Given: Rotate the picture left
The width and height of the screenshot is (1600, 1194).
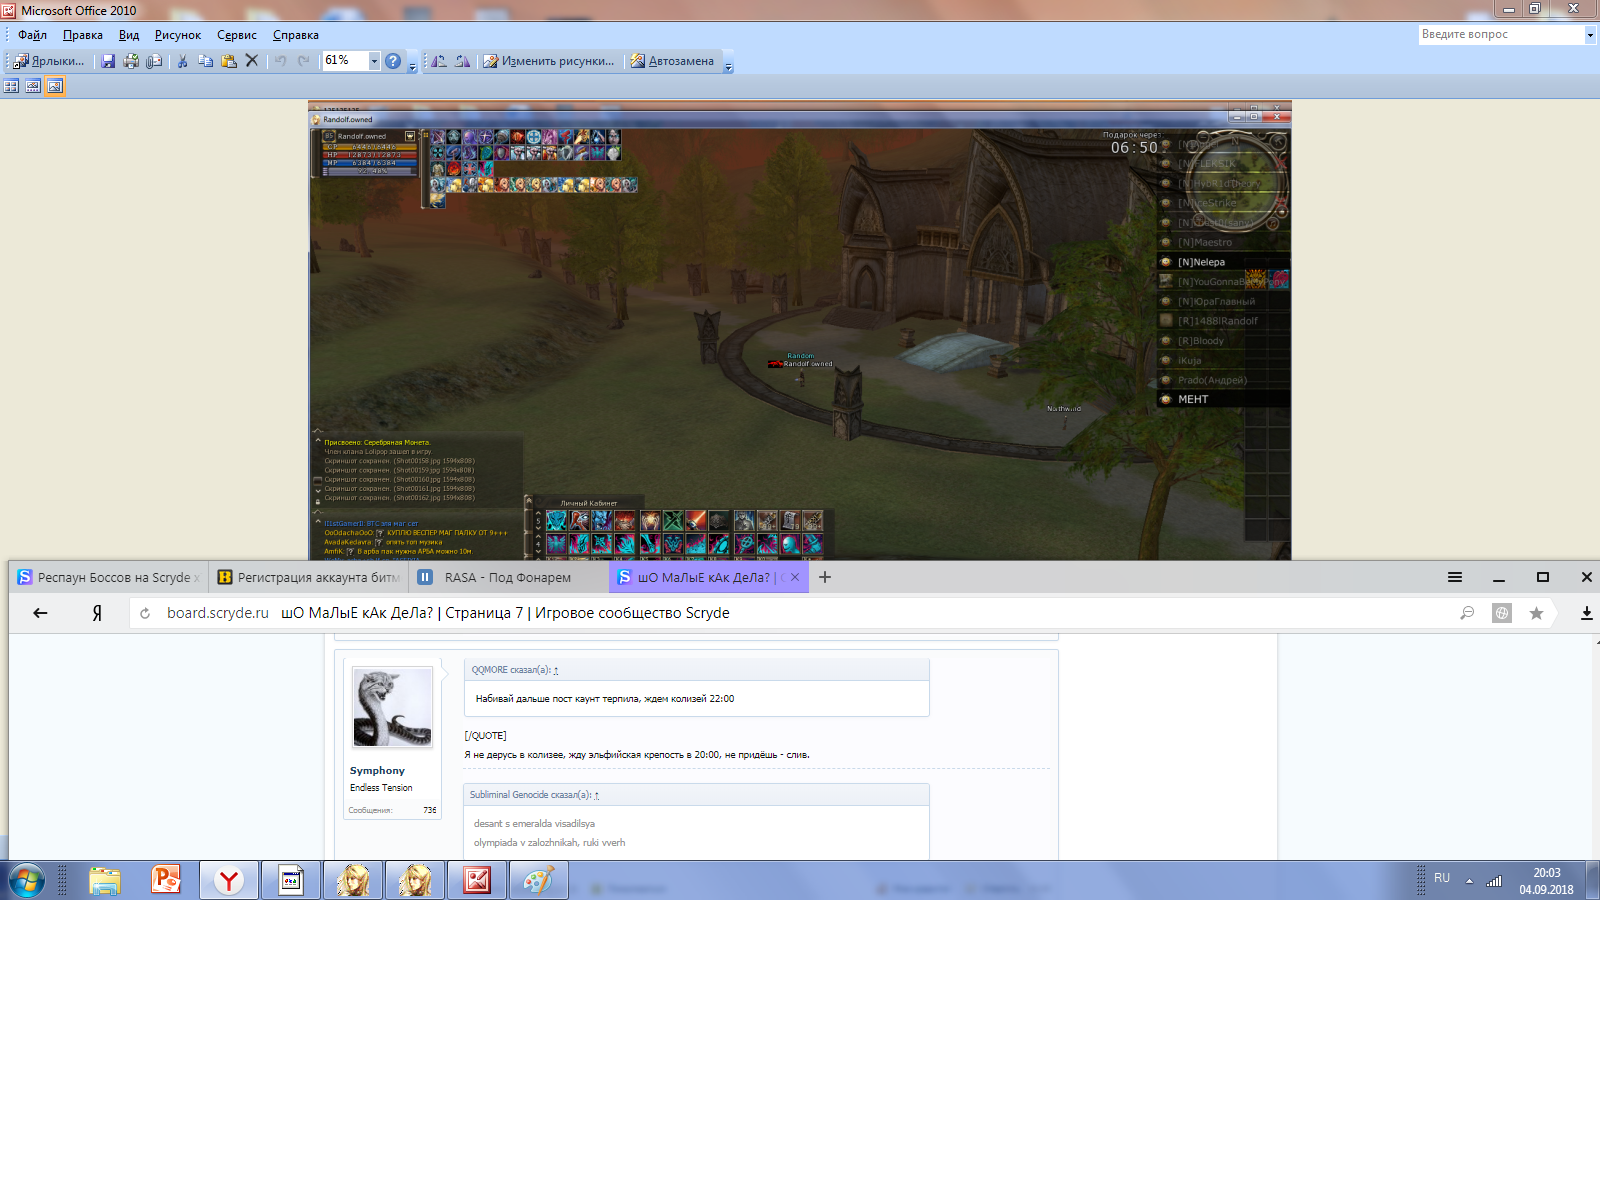Looking at the screenshot, I should pyautogui.click(x=439, y=61).
